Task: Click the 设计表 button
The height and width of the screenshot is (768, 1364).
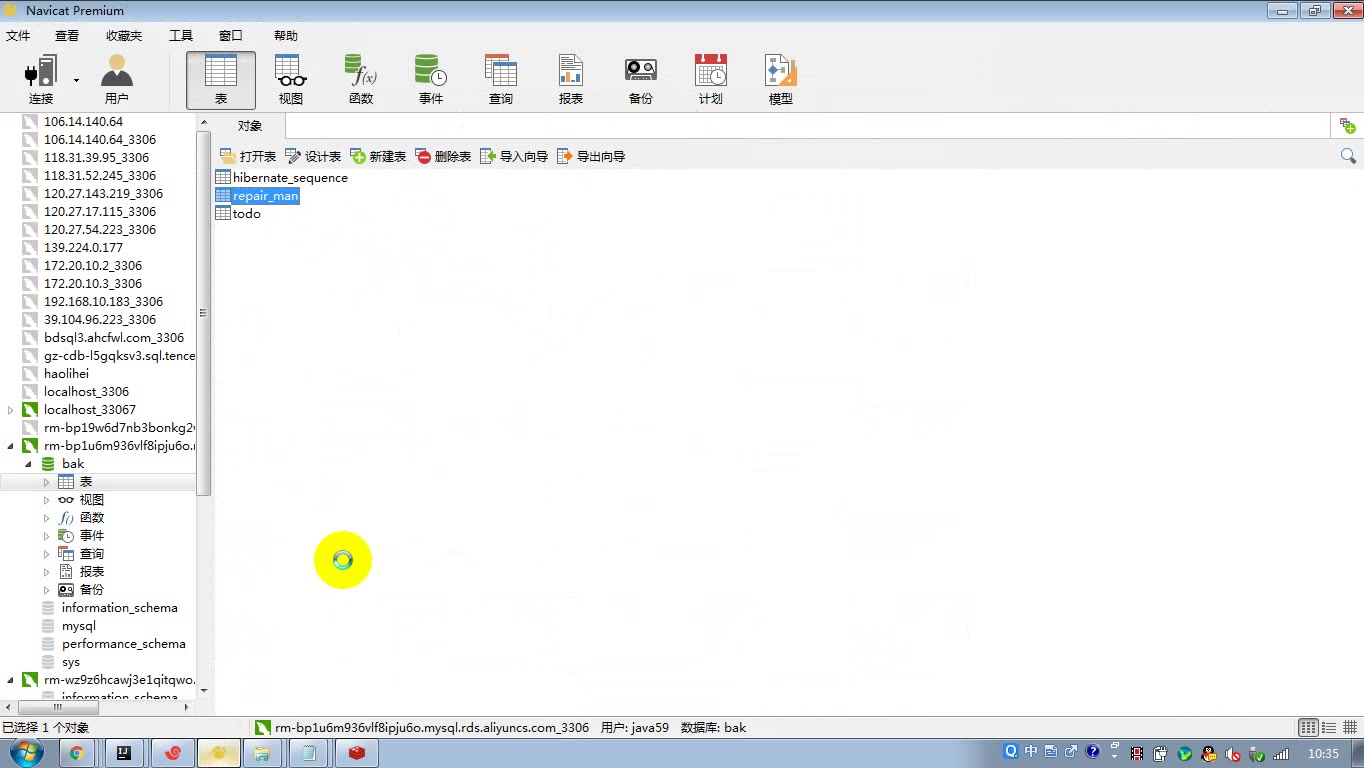Action: tap(313, 156)
